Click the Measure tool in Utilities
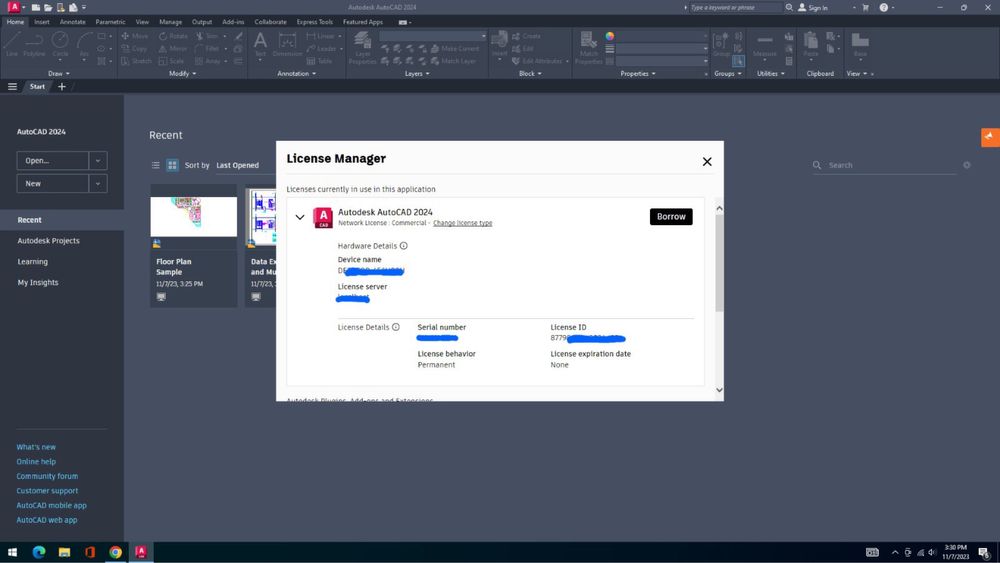 tap(764, 44)
